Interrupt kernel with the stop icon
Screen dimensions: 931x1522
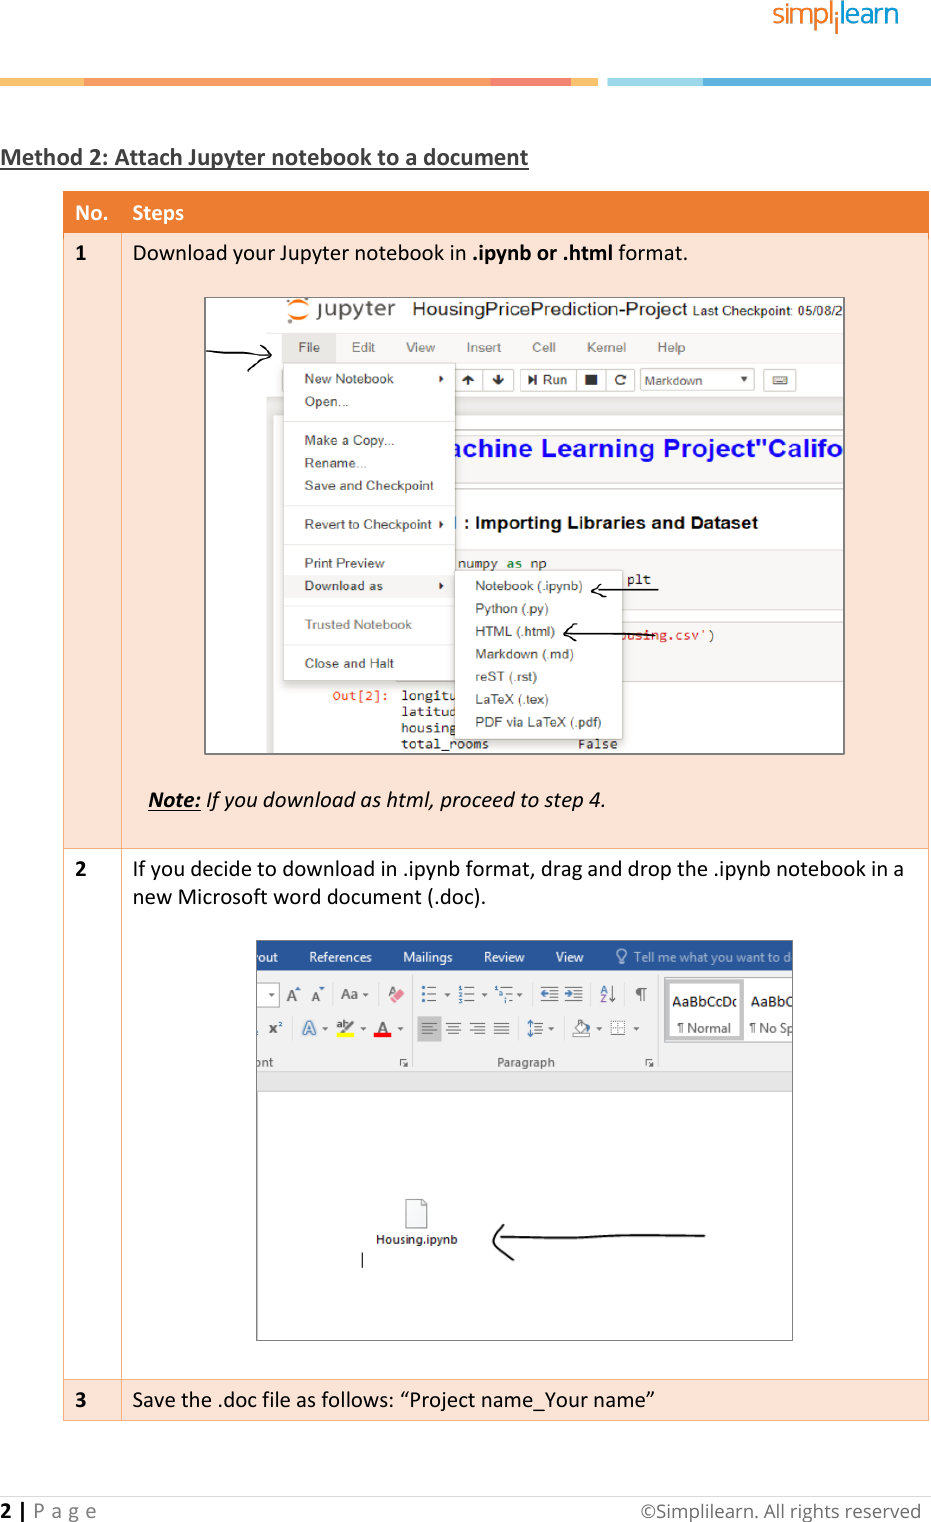click(x=591, y=380)
